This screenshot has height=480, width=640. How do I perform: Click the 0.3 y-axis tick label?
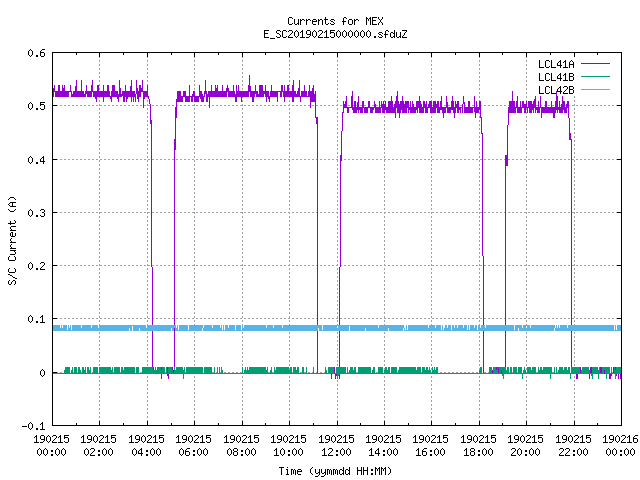pos(36,213)
